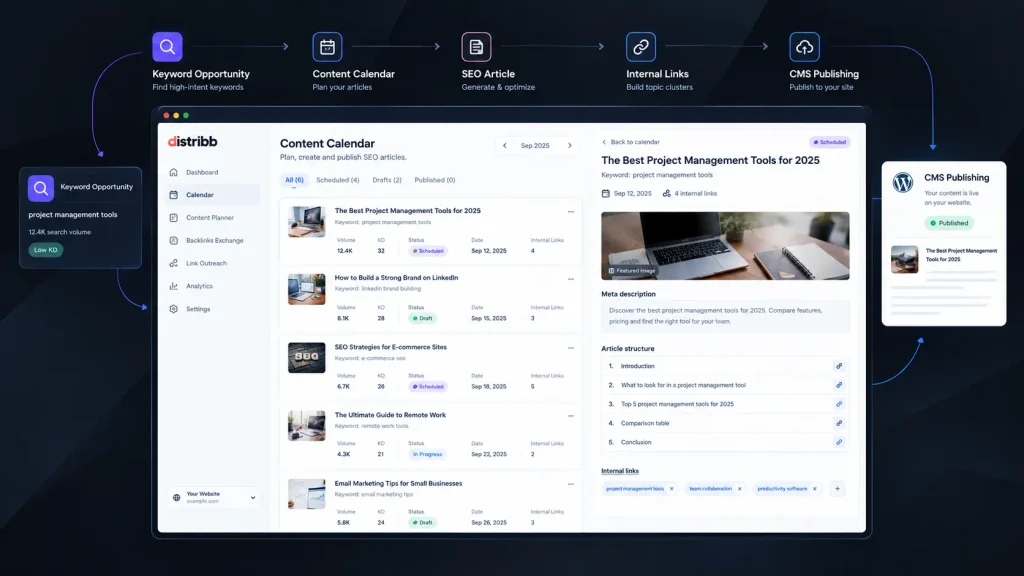Open options menu for SEO Strategies article
Image resolution: width=1024 pixels, height=576 pixels.
click(571, 348)
